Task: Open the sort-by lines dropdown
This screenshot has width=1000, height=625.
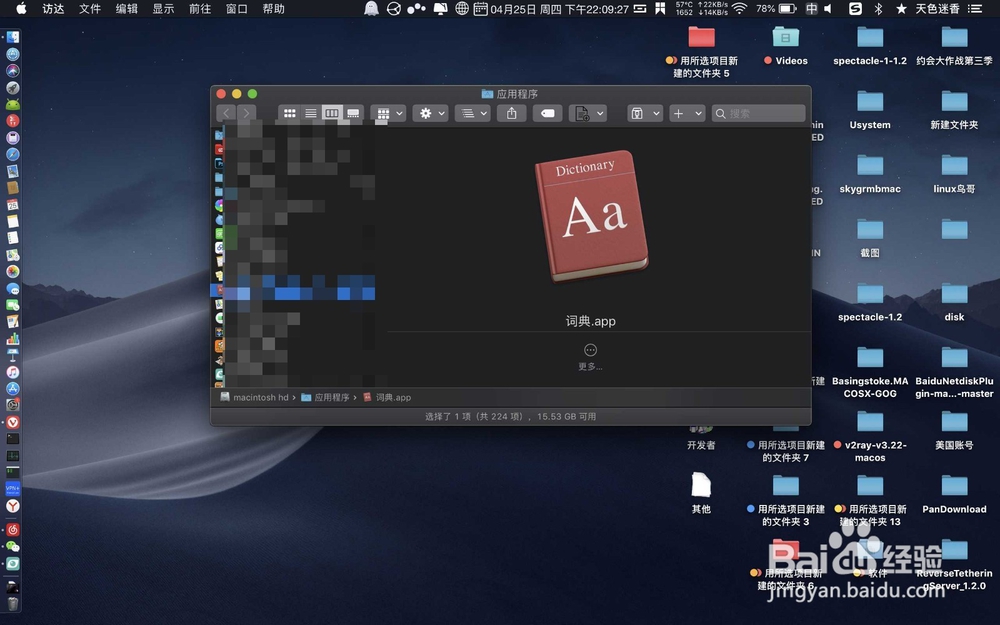Action: 473,114
